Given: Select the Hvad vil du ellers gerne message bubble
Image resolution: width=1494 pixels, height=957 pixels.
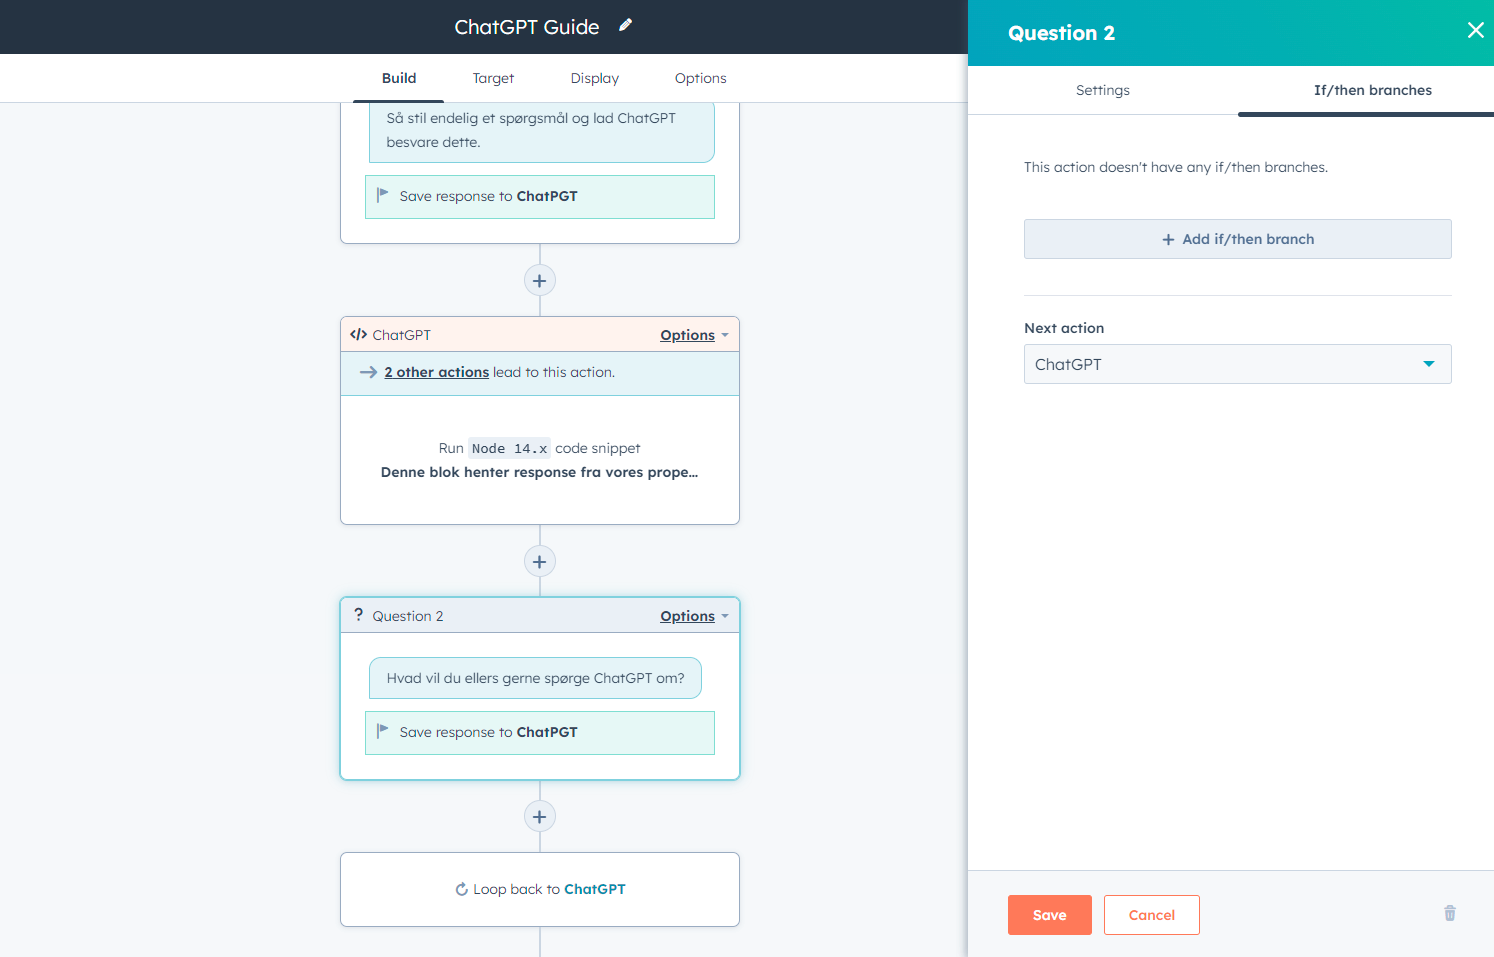Looking at the screenshot, I should [535, 678].
